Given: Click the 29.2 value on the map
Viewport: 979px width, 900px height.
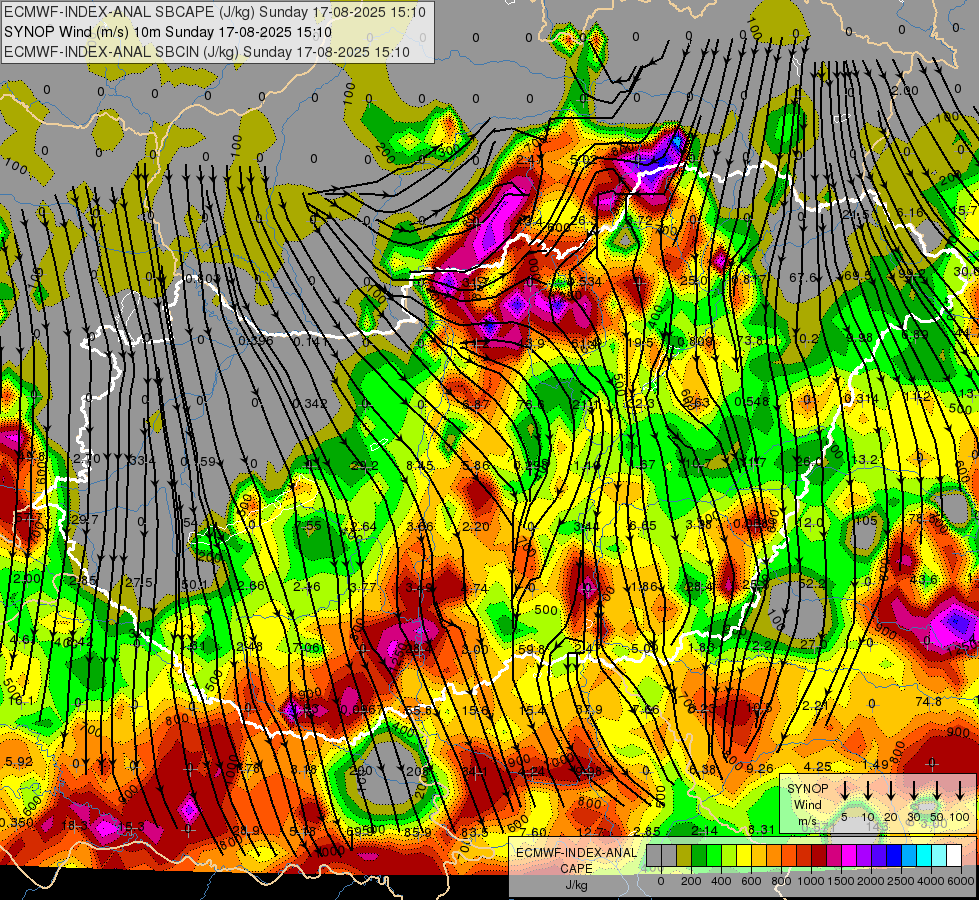Looking at the screenshot, I should click(x=365, y=465).
